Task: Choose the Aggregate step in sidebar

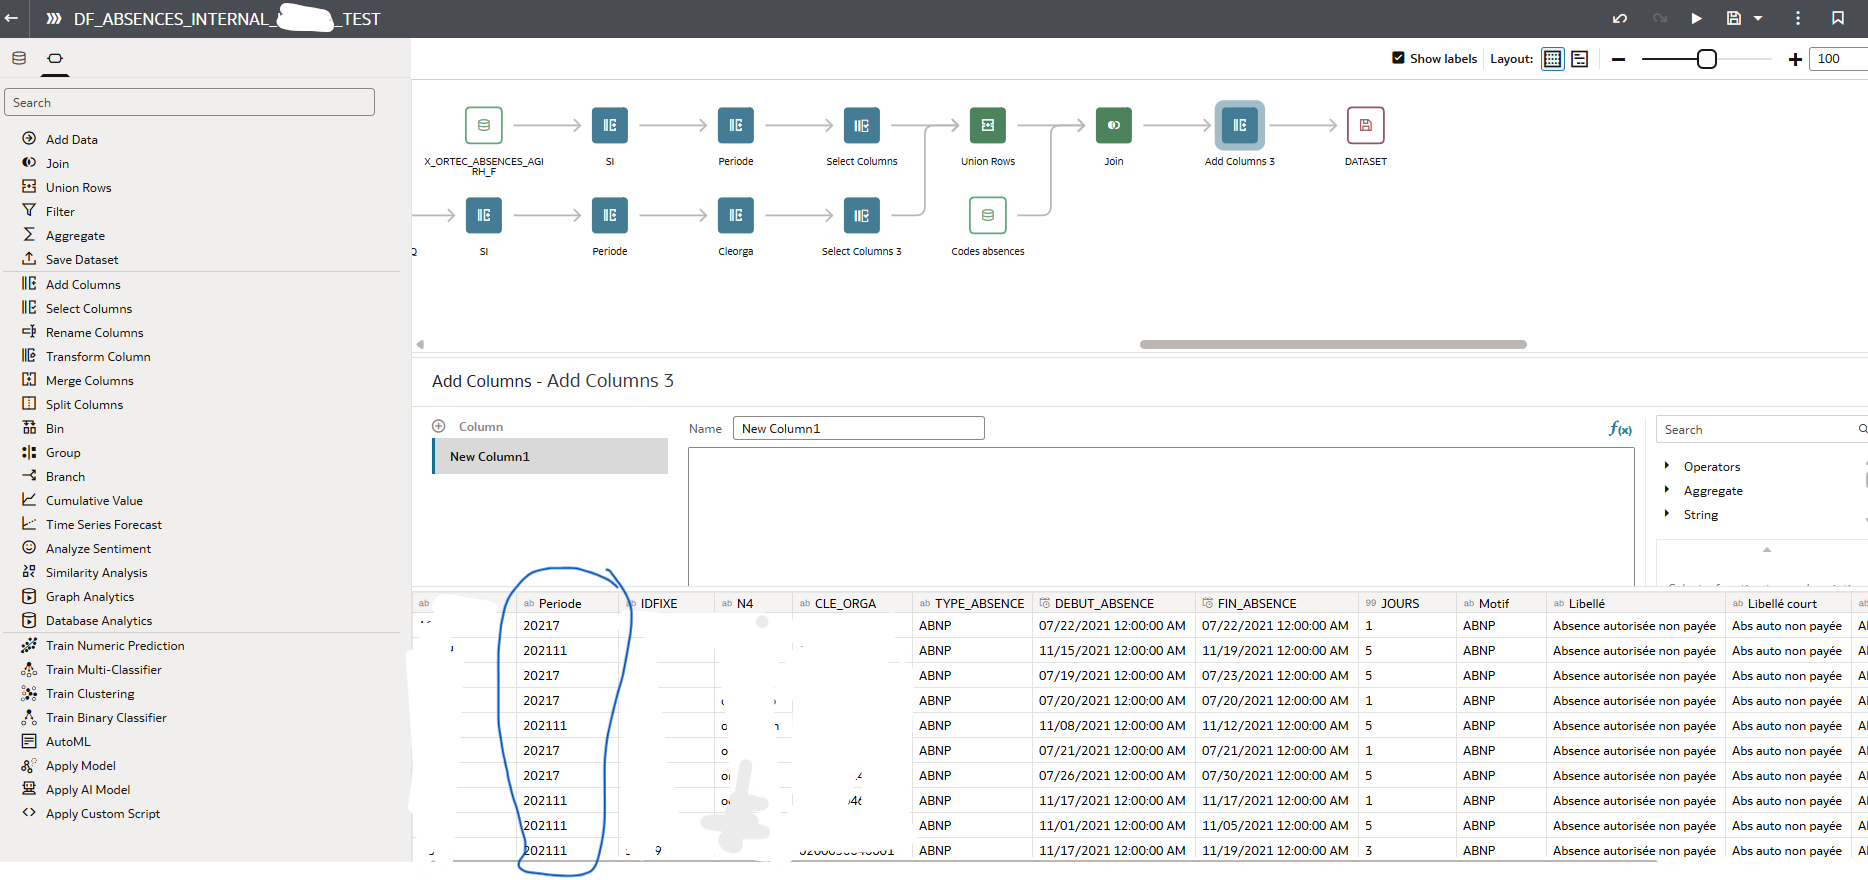Action: coord(75,235)
